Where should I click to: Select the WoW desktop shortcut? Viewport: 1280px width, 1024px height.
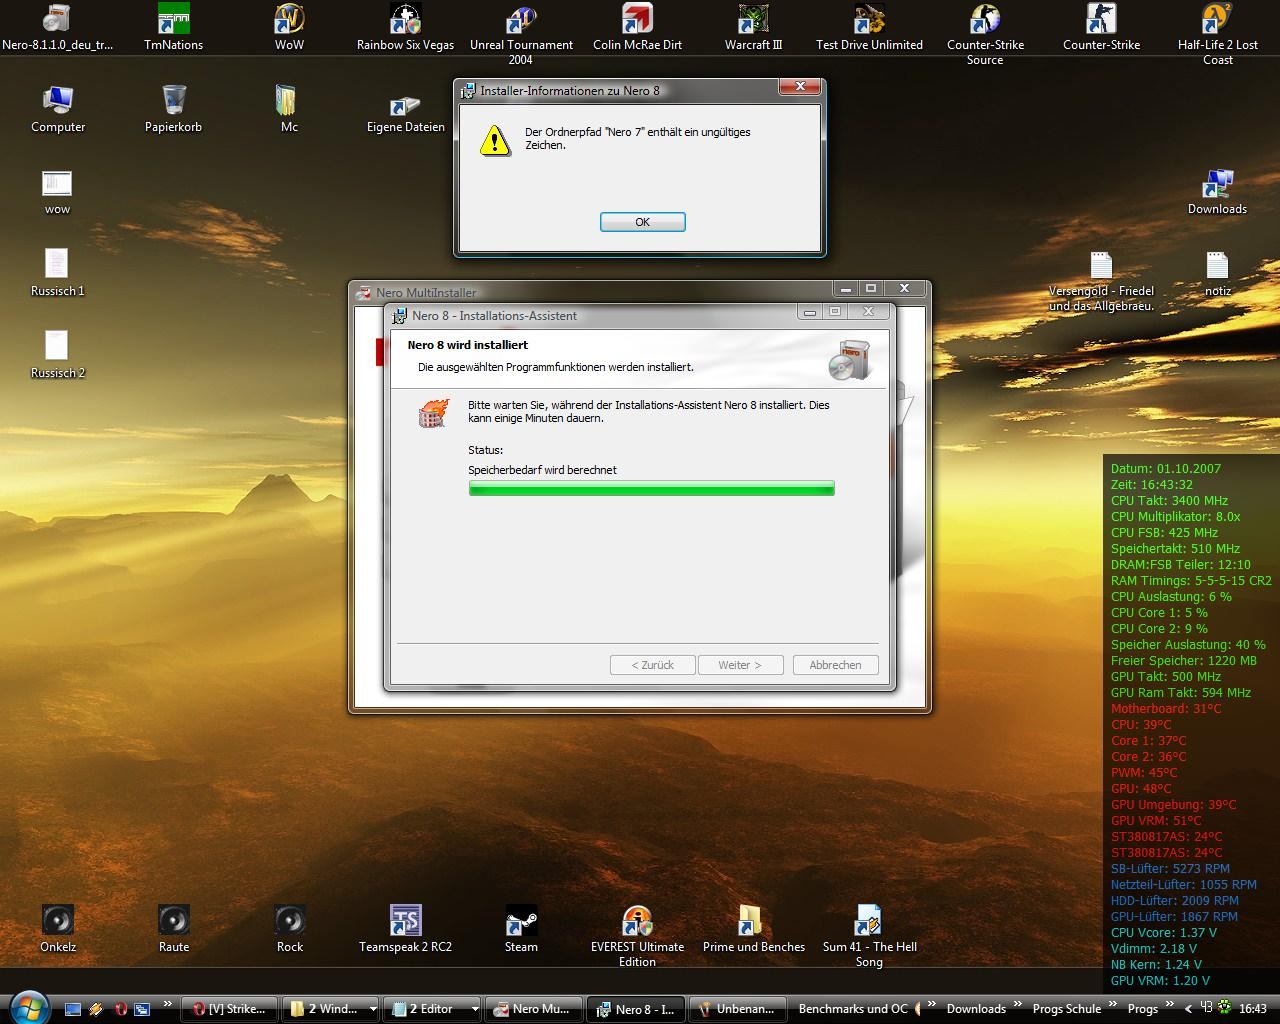(289, 27)
